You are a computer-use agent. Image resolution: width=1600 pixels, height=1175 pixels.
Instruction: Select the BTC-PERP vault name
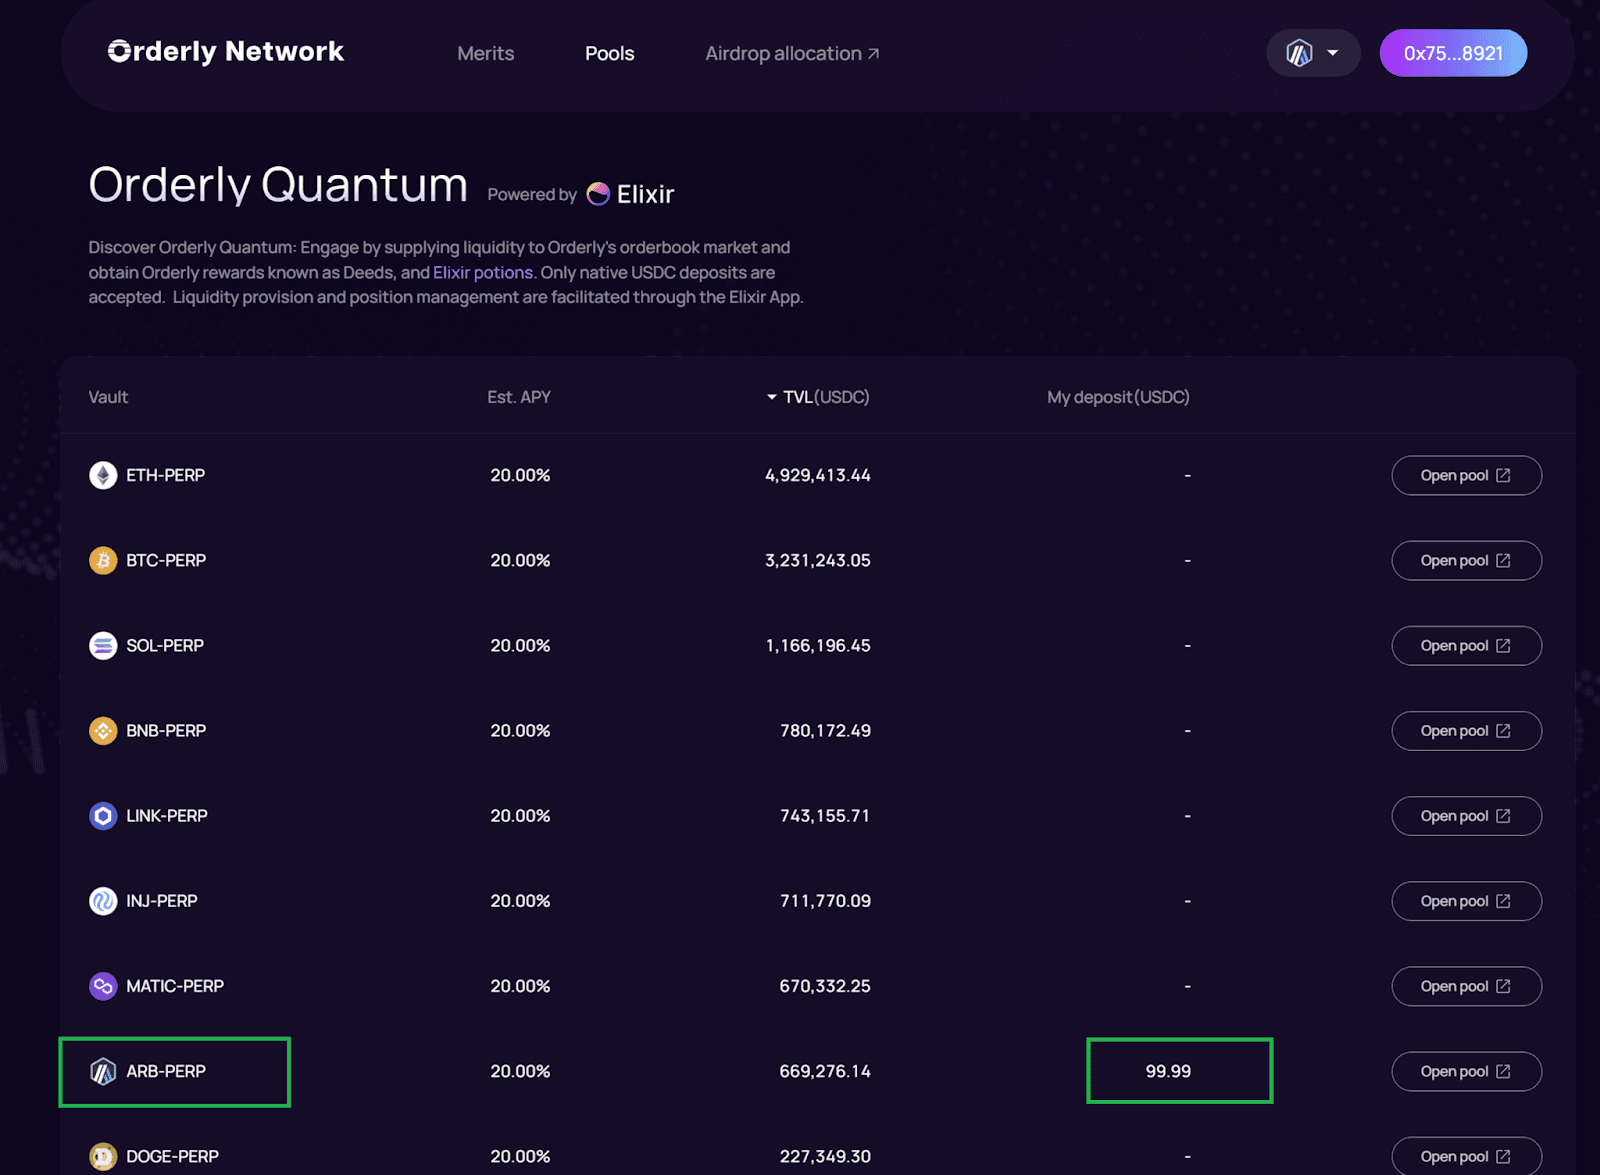tap(166, 560)
